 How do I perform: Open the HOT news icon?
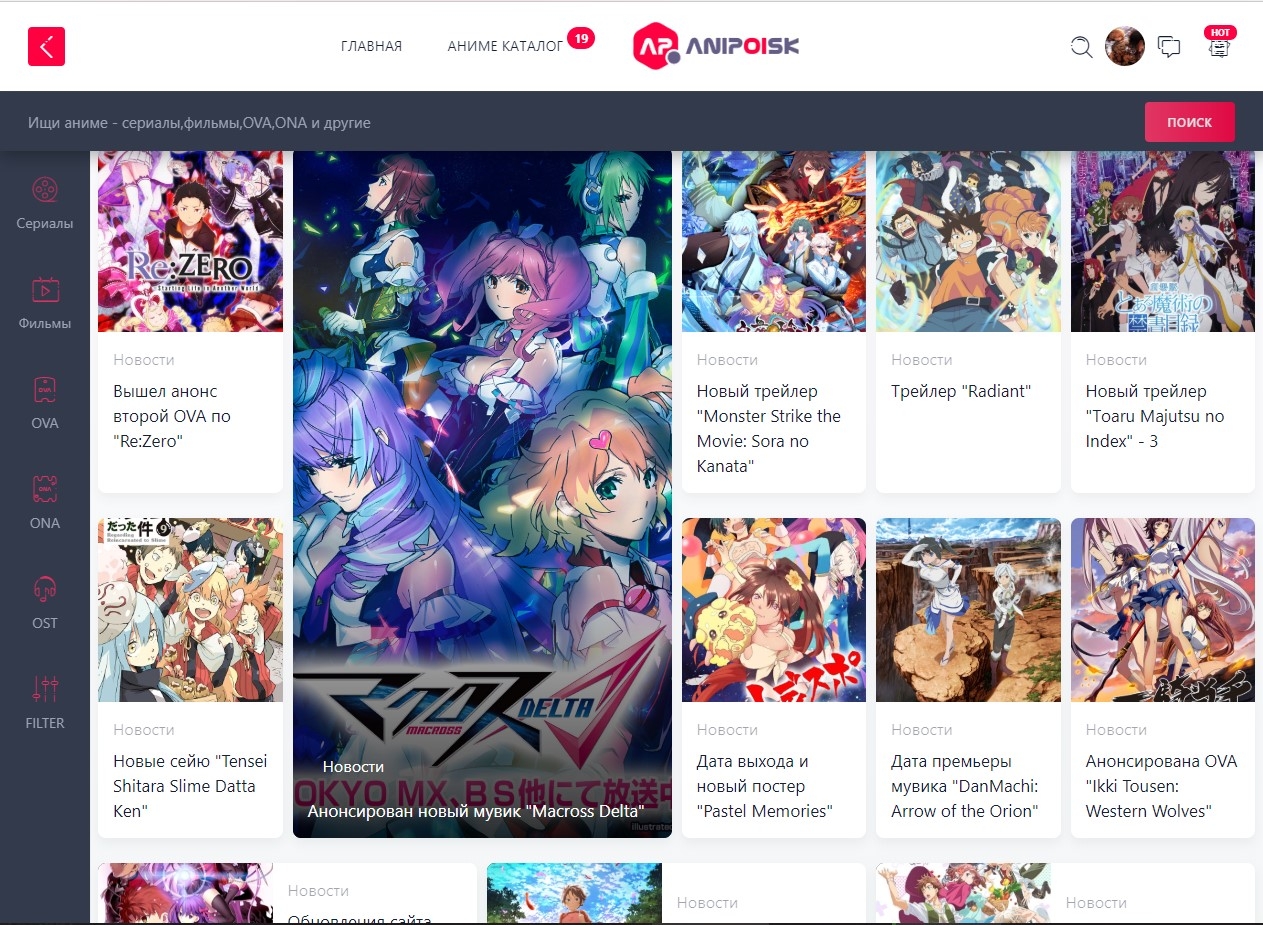tap(1219, 45)
